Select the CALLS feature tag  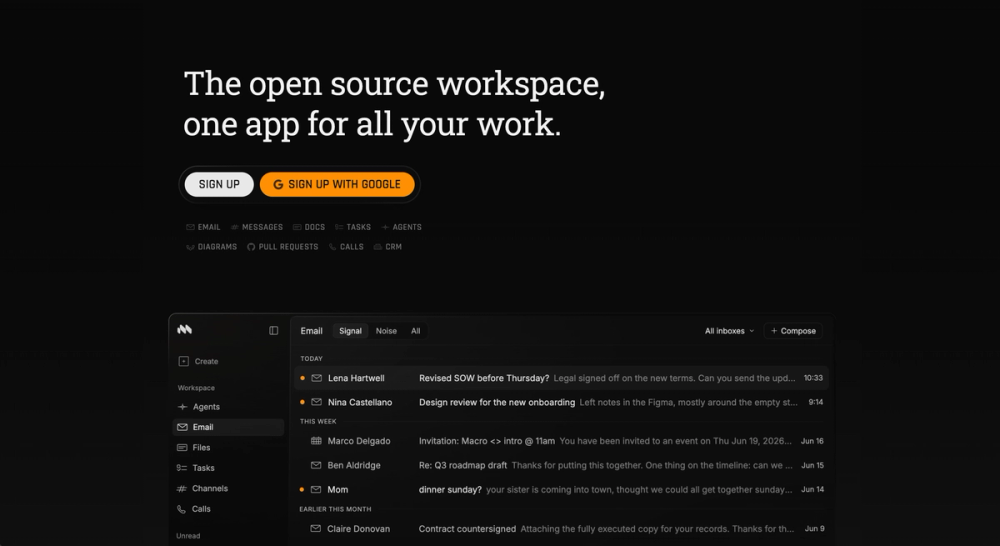point(346,247)
